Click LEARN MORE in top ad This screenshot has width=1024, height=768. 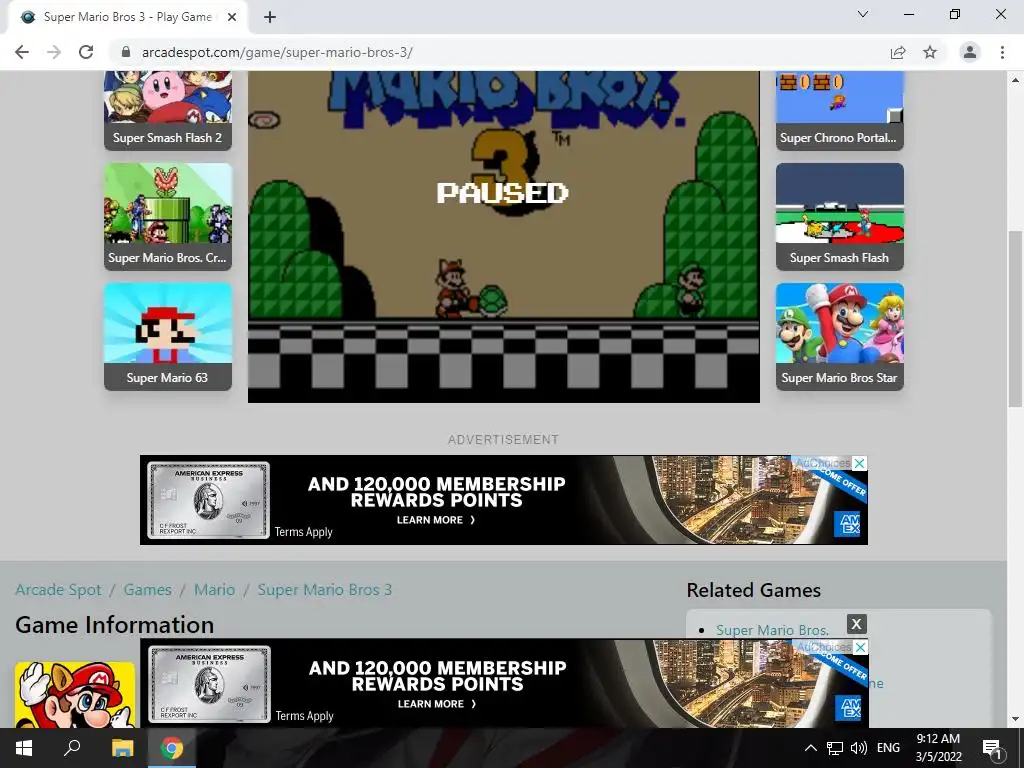coord(436,520)
